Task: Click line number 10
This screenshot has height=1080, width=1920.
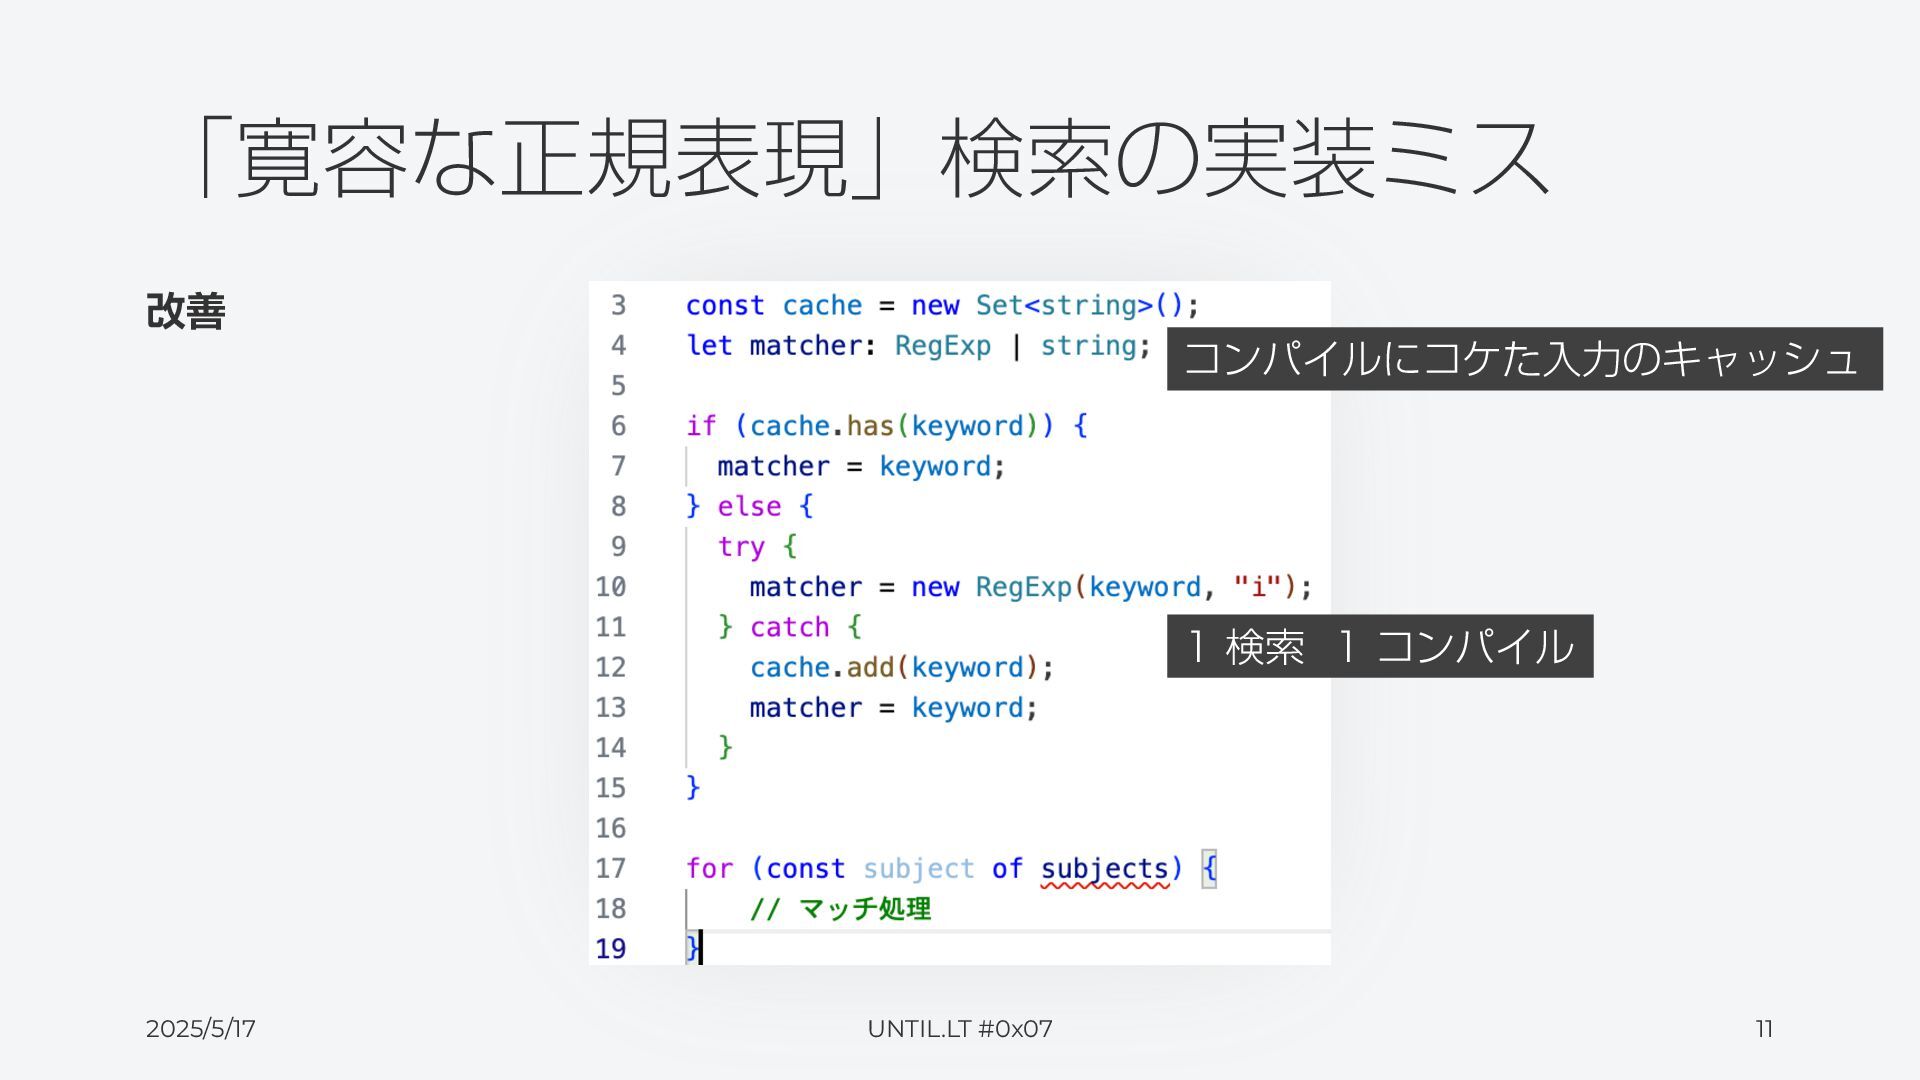Action: click(610, 587)
